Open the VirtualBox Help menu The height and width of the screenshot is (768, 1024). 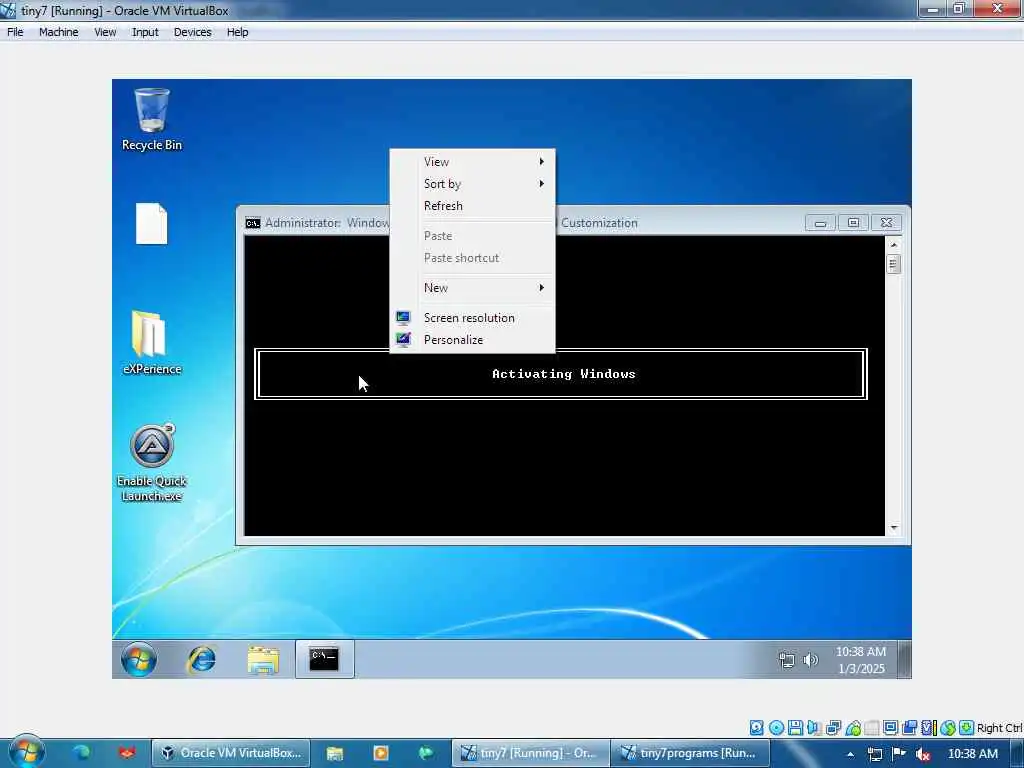click(x=238, y=32)
